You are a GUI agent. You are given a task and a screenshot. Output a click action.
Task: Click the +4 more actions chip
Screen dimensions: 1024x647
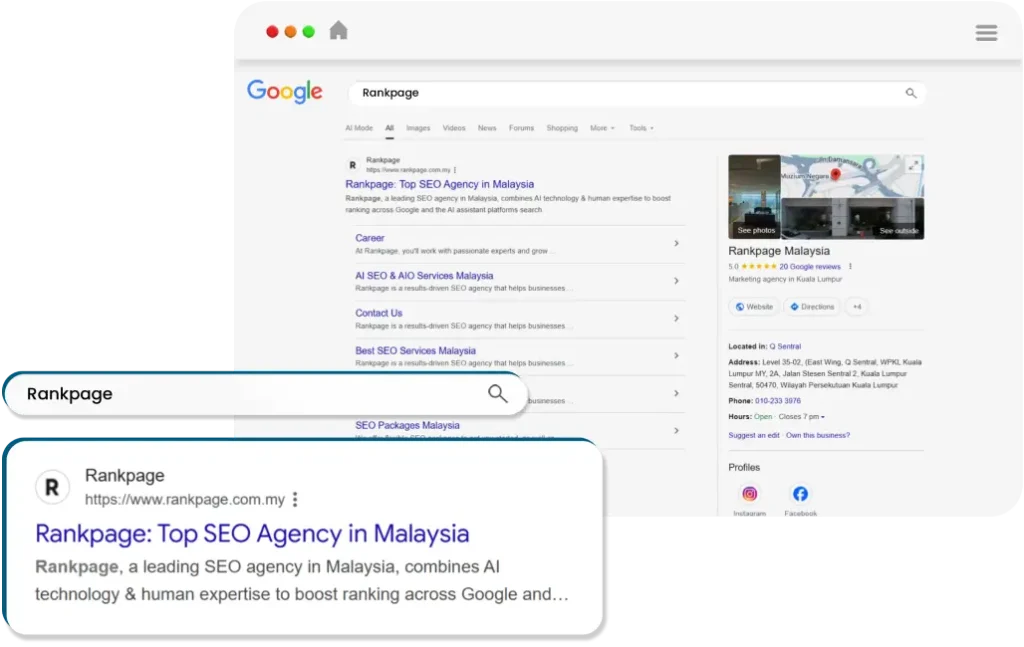tap(857, 307)
